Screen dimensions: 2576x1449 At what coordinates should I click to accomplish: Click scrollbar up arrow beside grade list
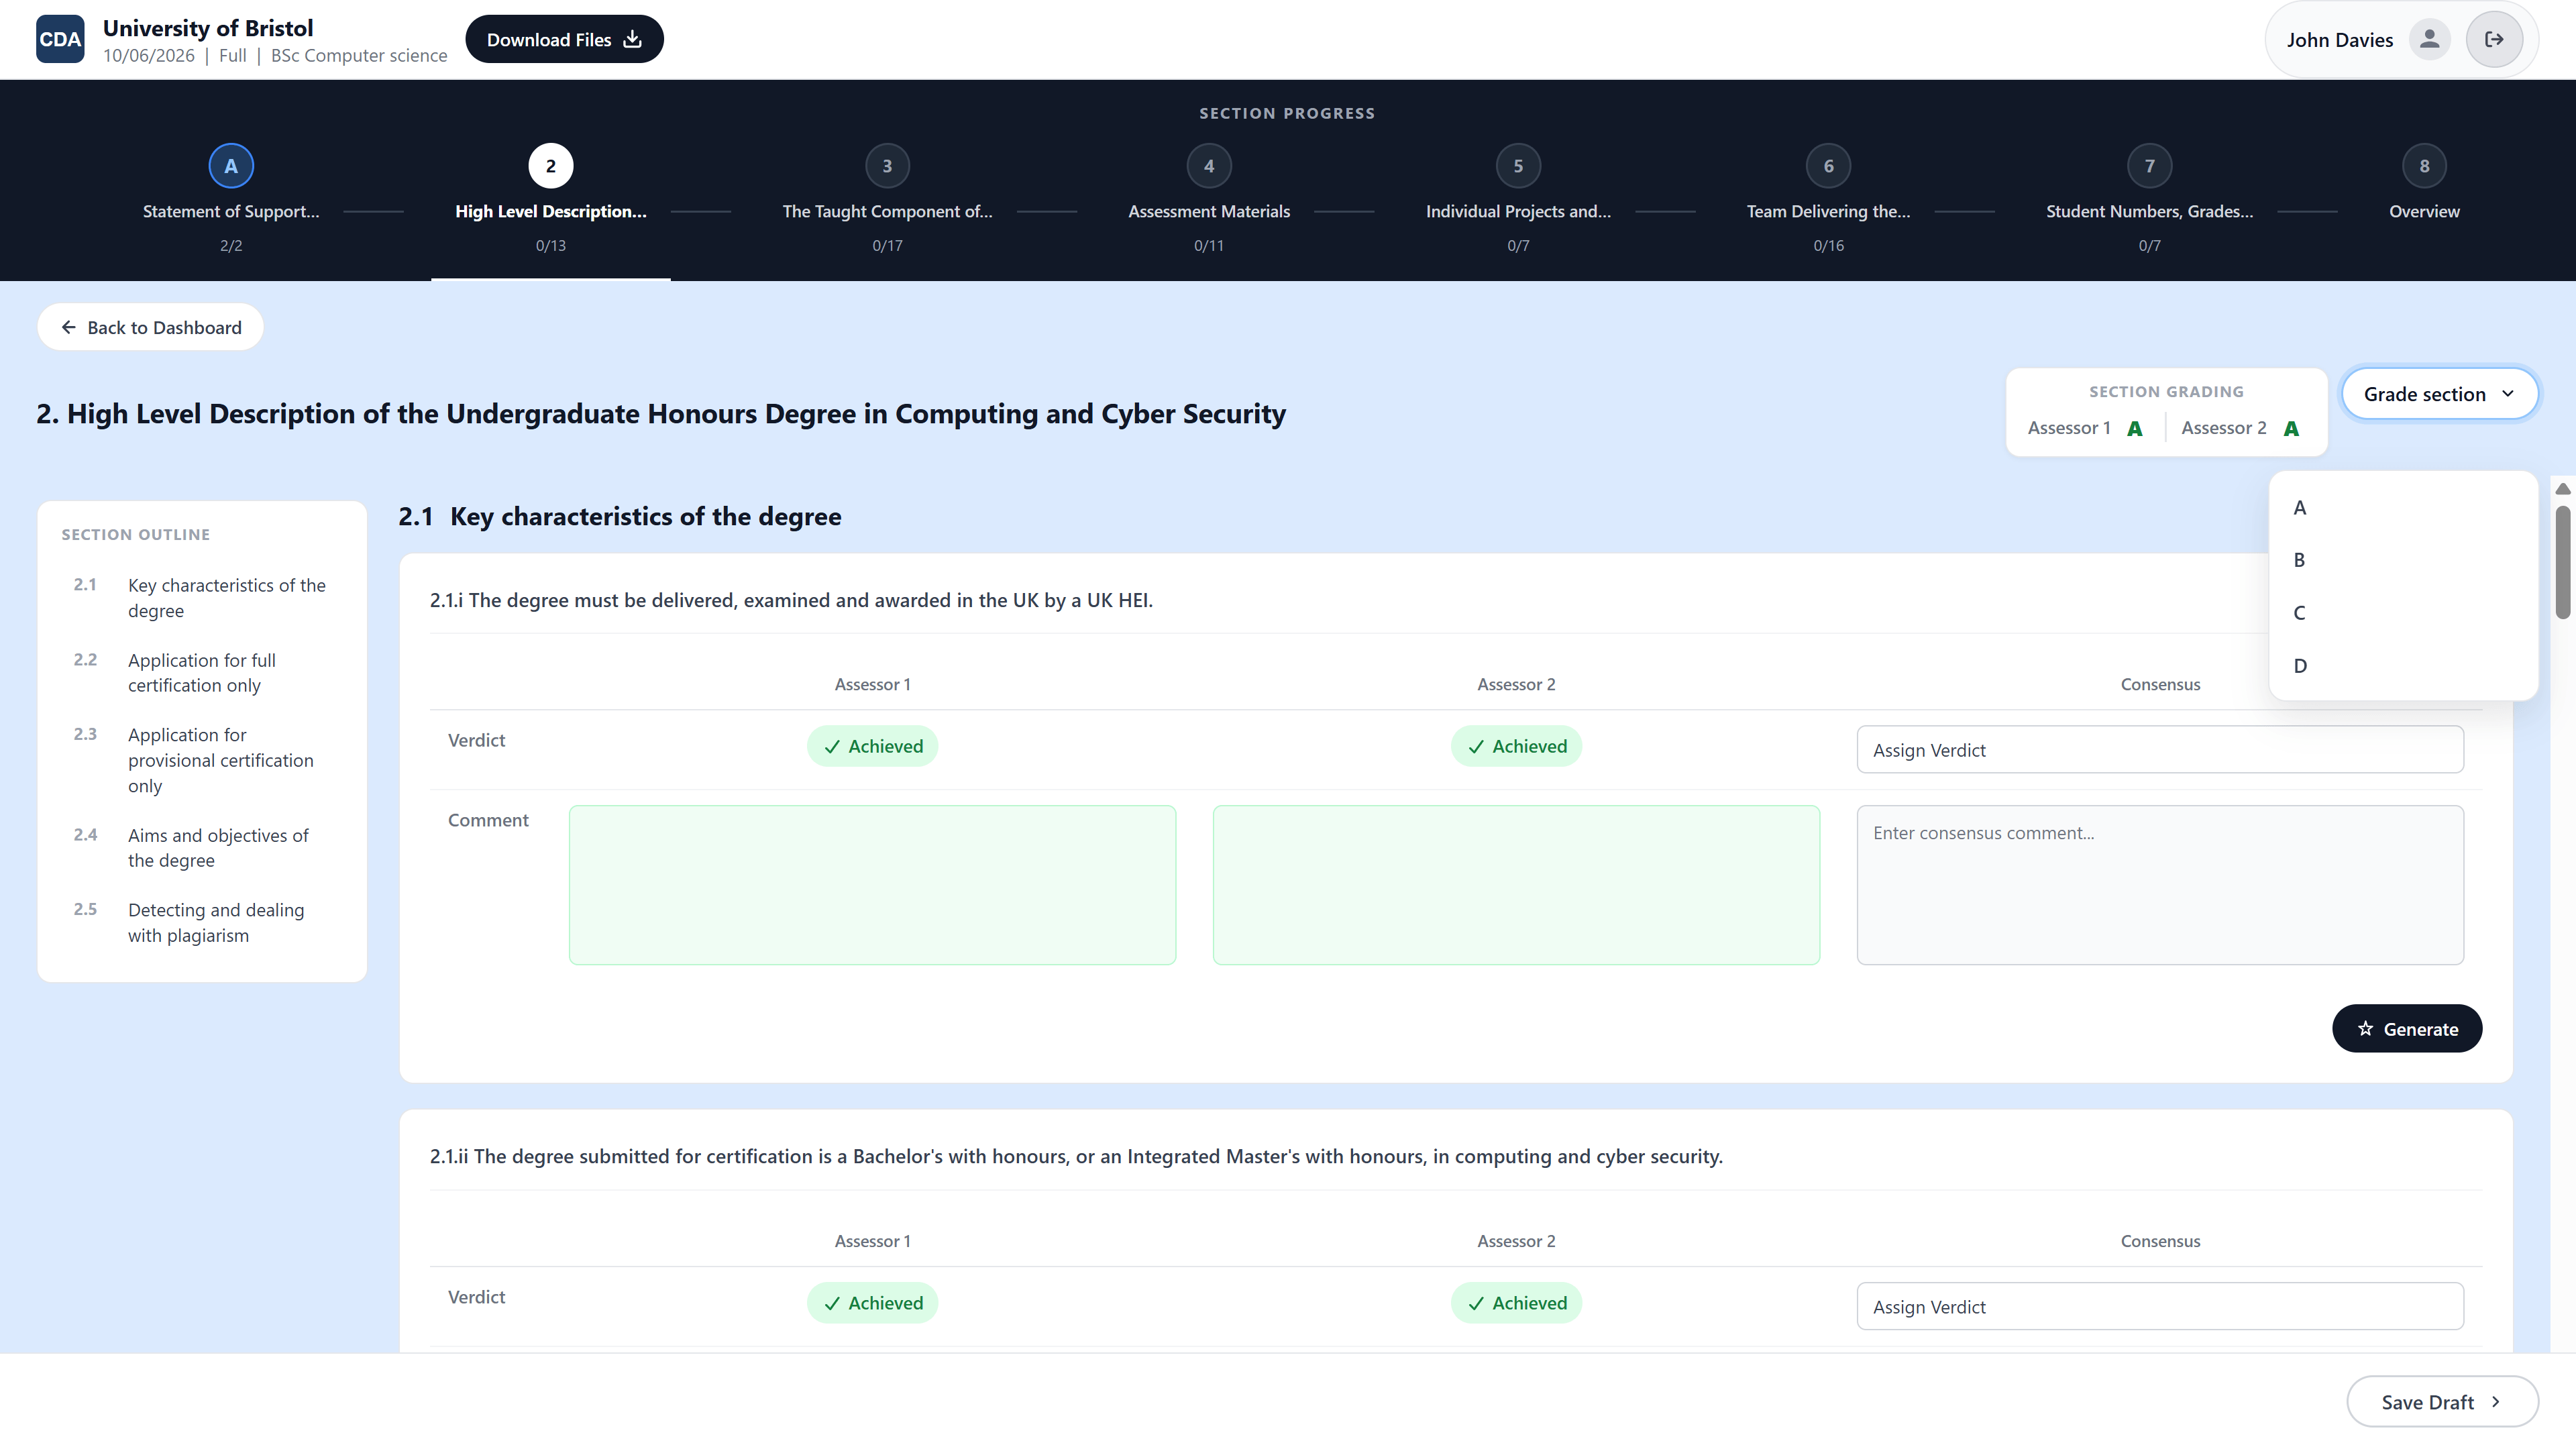tap(2562, 489)
